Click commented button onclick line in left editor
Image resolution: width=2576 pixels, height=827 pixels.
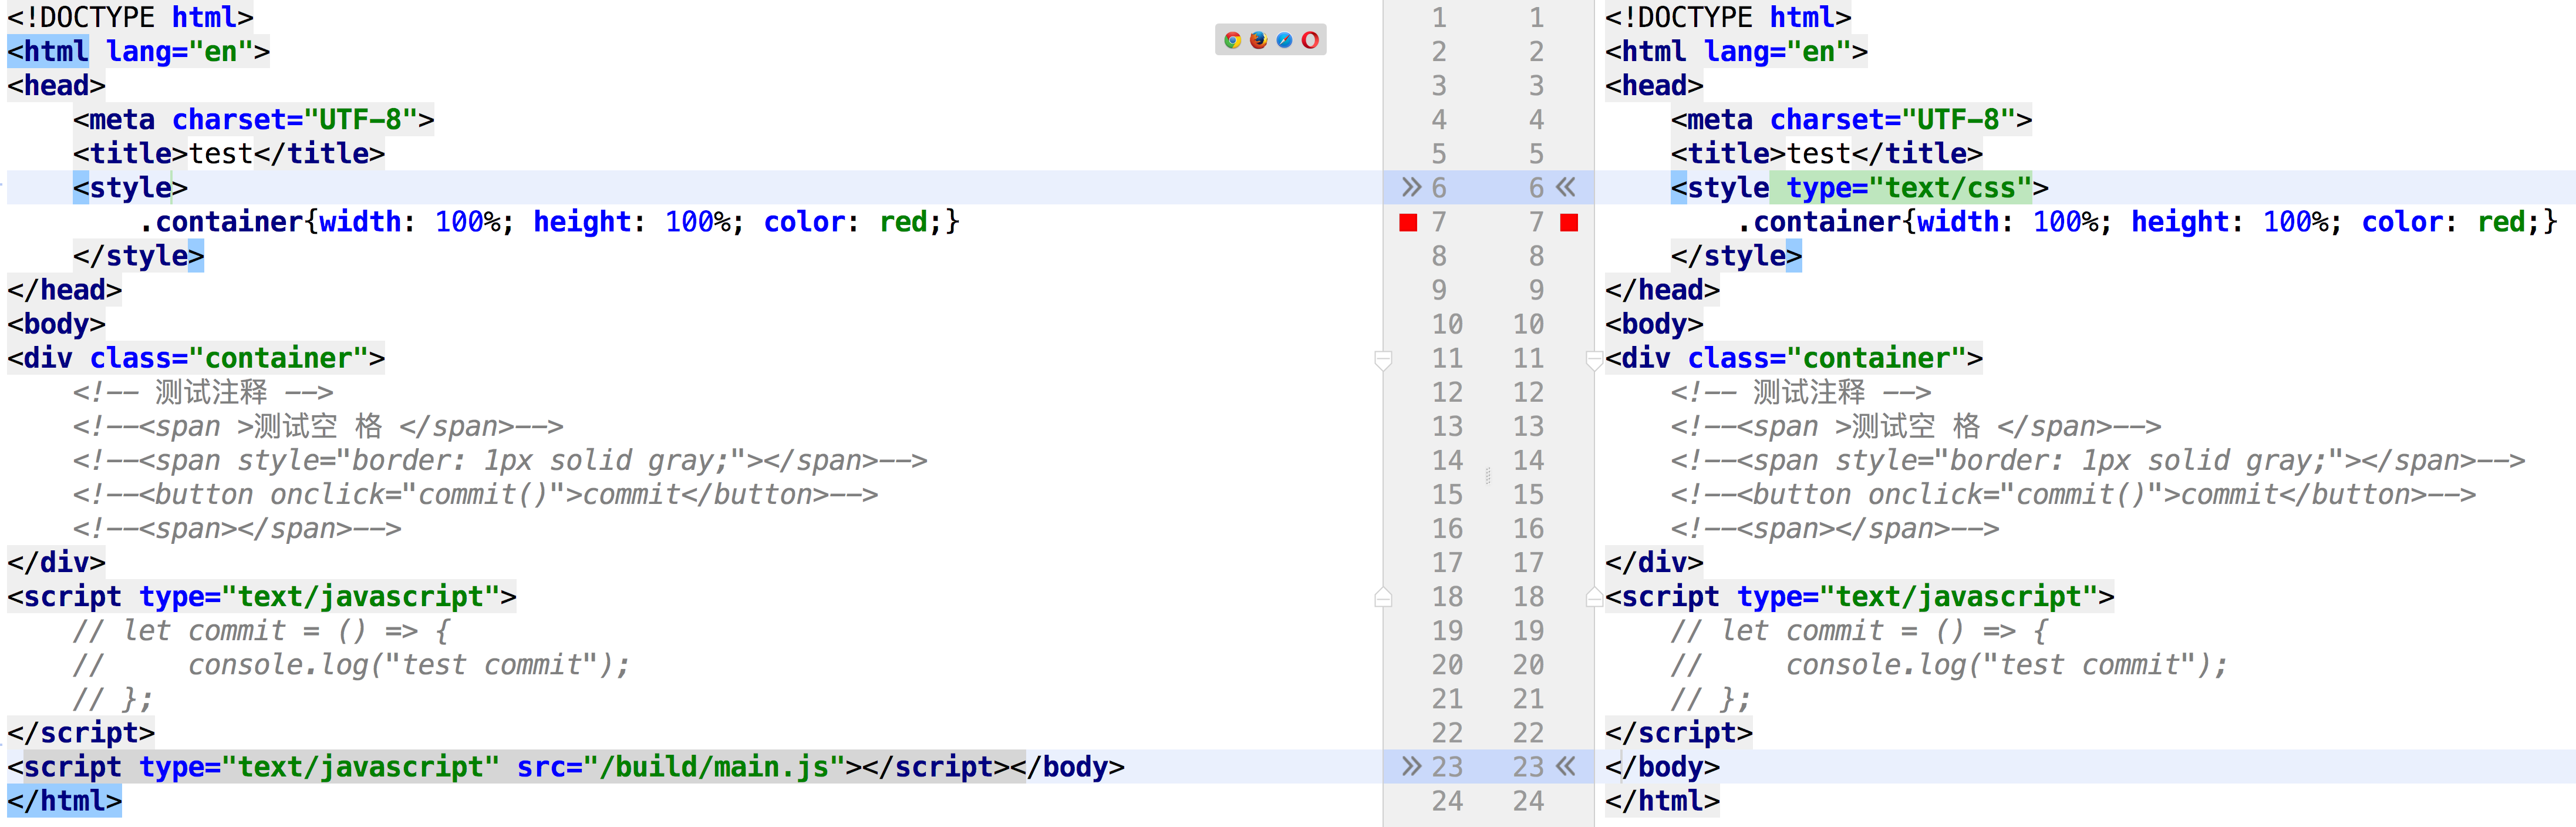[475, 494]
